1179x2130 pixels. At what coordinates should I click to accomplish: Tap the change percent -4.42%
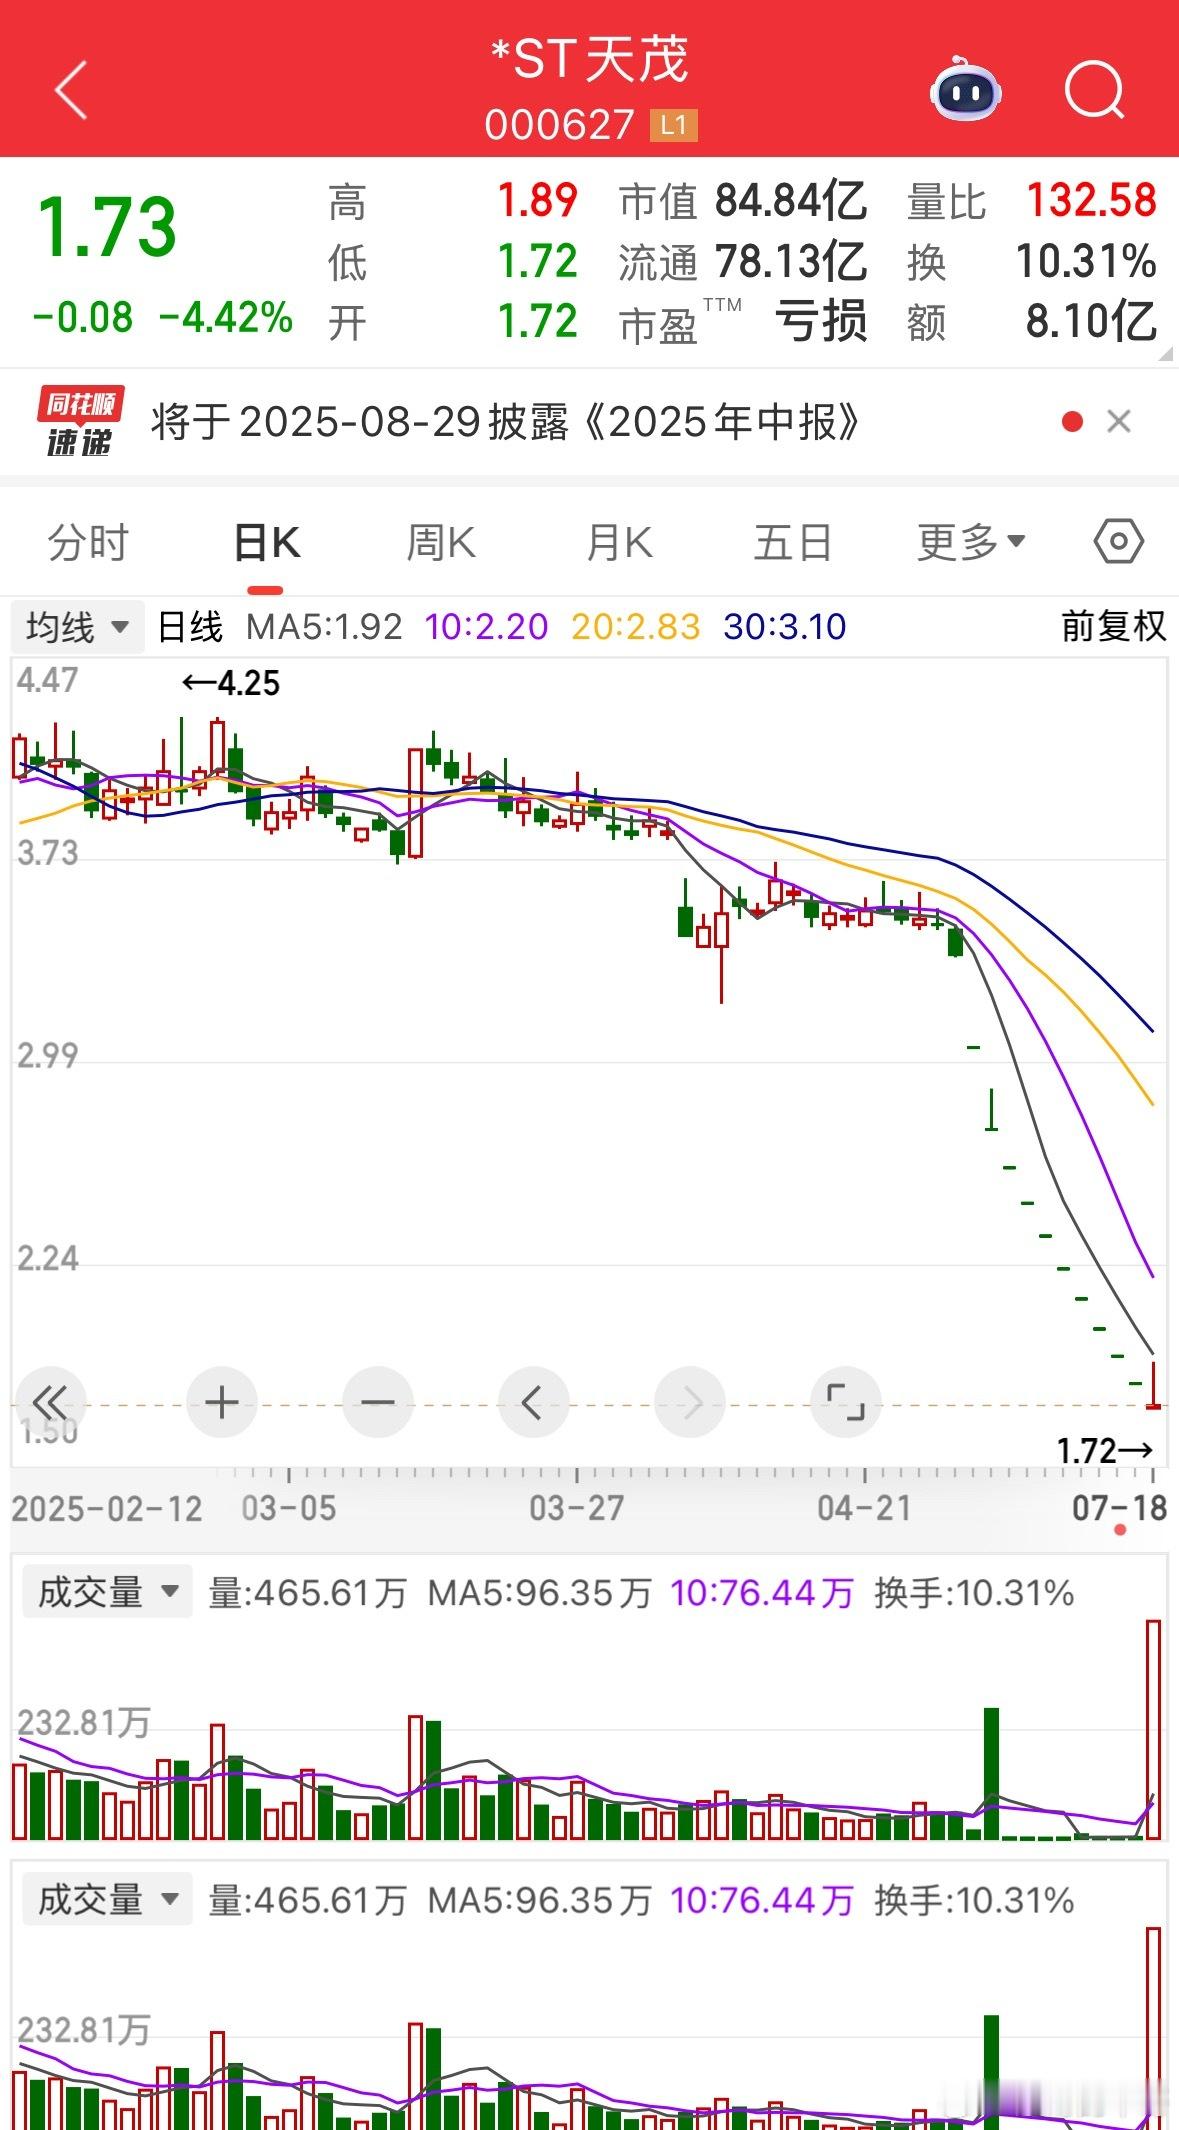click(226, 318)
